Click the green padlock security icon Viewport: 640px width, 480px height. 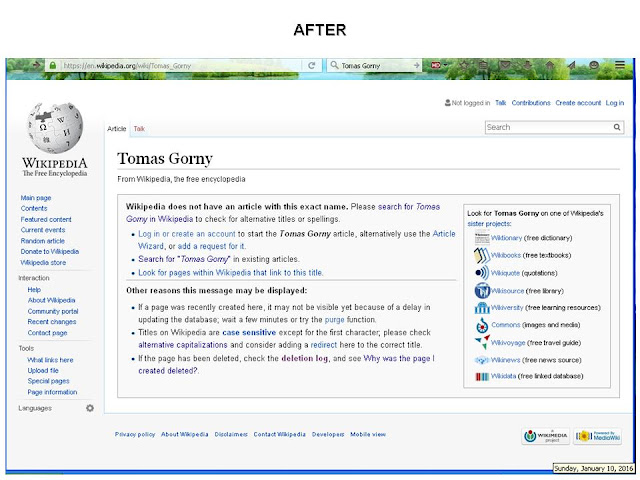(x=53, y=65)
